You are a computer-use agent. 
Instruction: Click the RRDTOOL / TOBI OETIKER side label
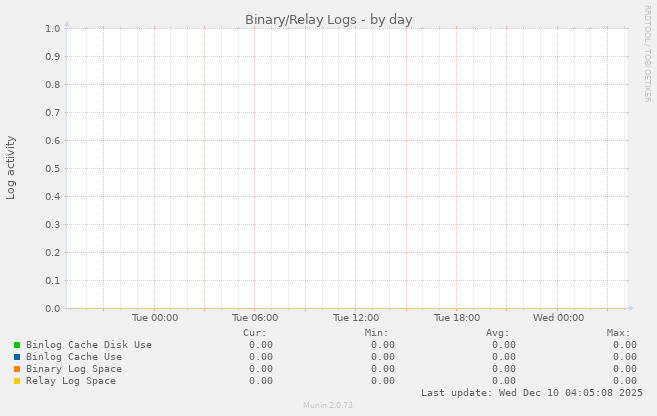[x=648, y=54]
